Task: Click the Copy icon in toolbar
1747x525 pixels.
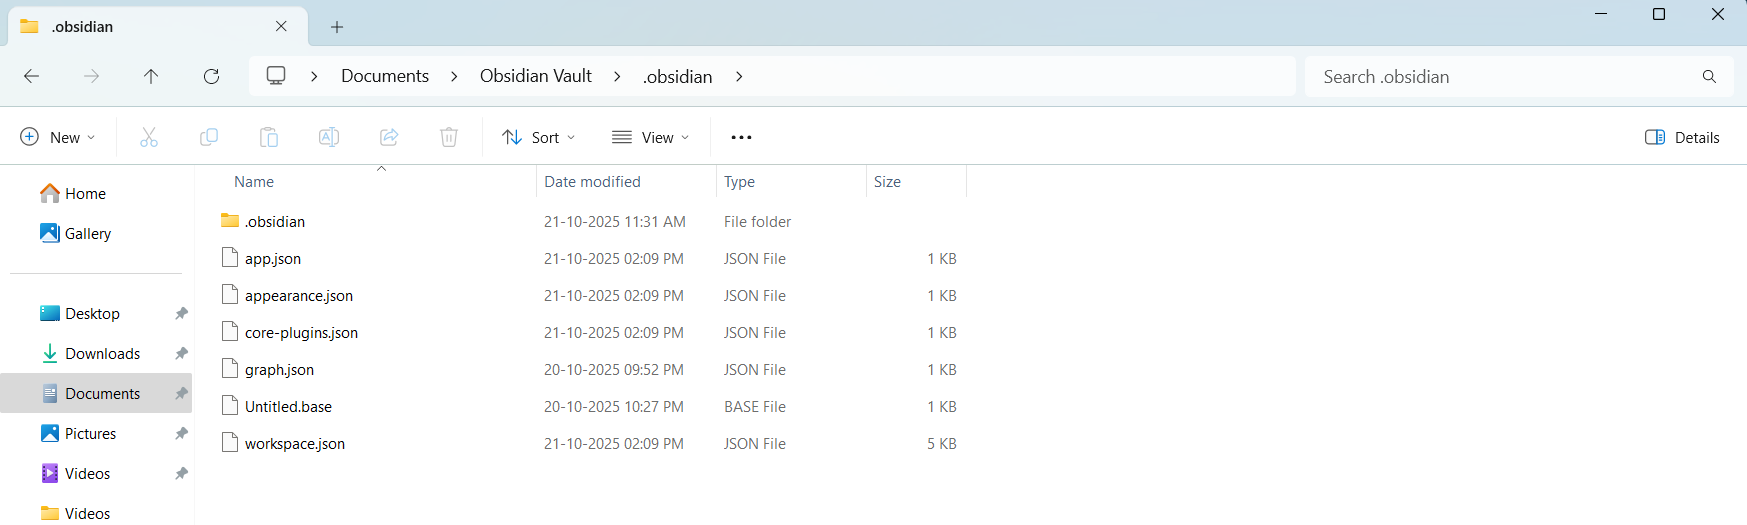Action: 209,137
